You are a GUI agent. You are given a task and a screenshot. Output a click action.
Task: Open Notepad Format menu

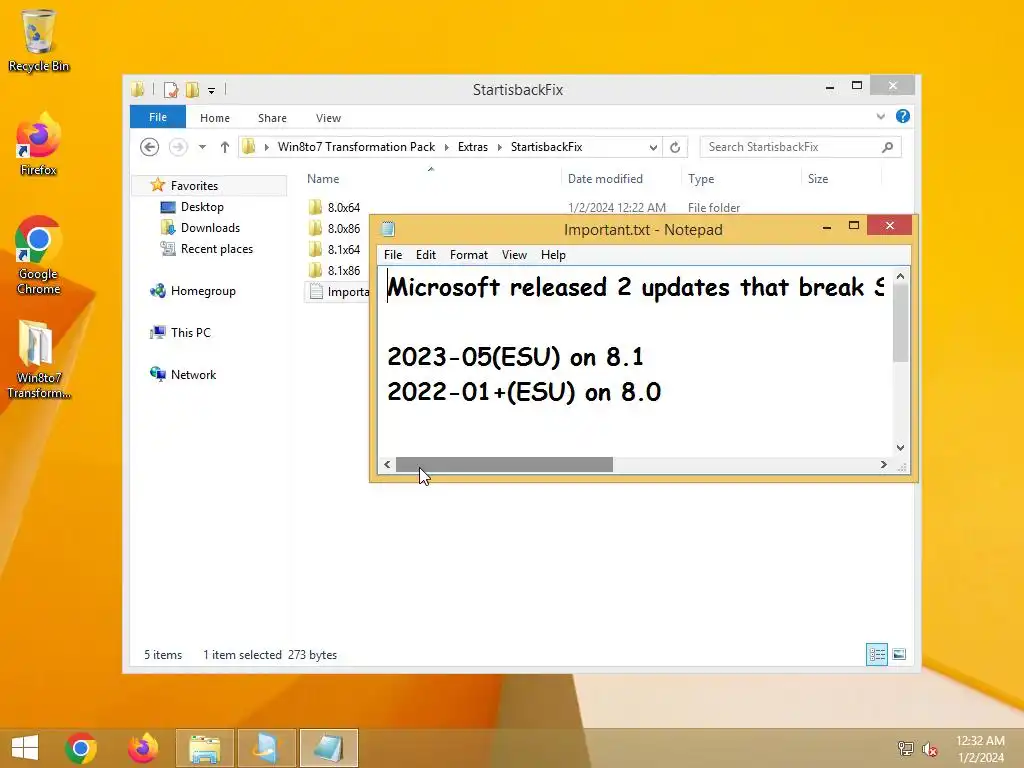click(469, 255)
